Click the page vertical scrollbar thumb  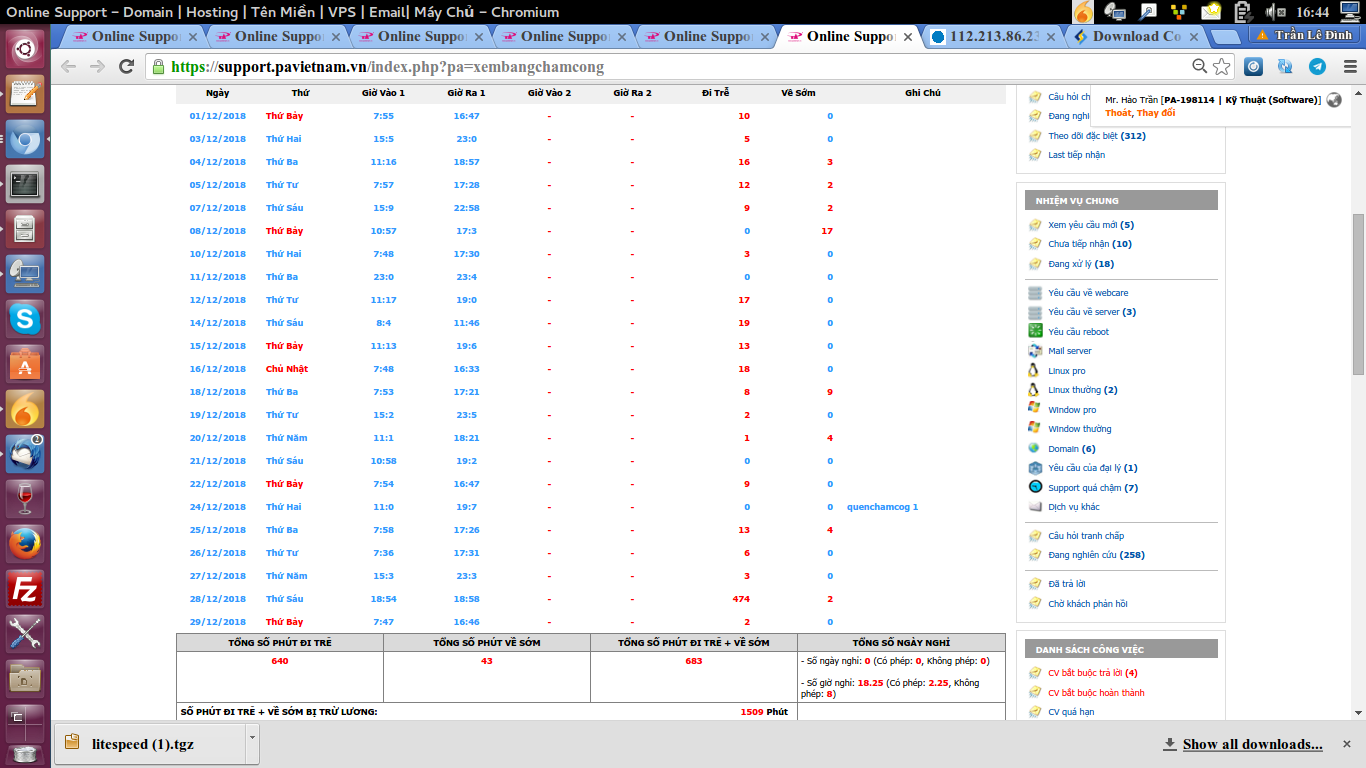[1358, 292]
